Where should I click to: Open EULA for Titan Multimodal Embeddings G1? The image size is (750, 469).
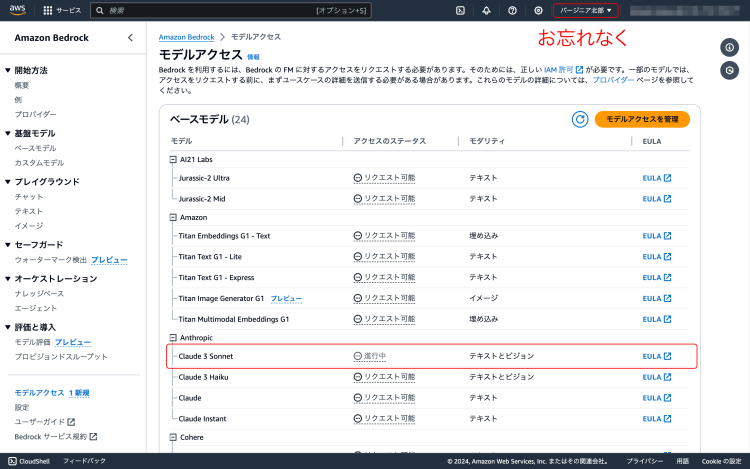coord(657,319)
